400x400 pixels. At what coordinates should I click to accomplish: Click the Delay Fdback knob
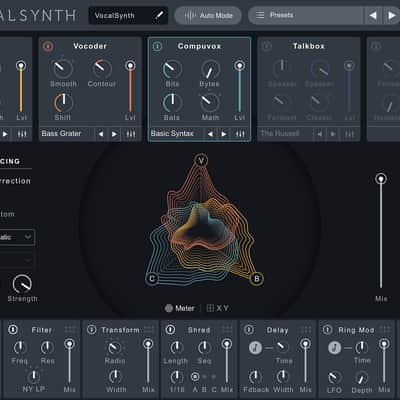pyautogui.click(x=255, y=377)
